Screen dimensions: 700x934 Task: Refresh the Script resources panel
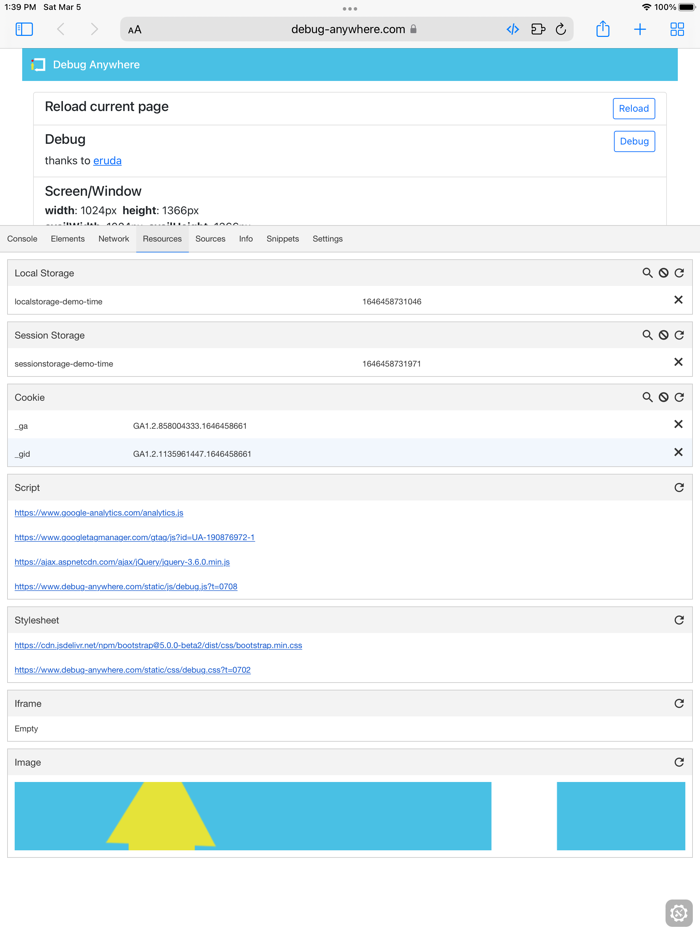click(x=679, y=487)
